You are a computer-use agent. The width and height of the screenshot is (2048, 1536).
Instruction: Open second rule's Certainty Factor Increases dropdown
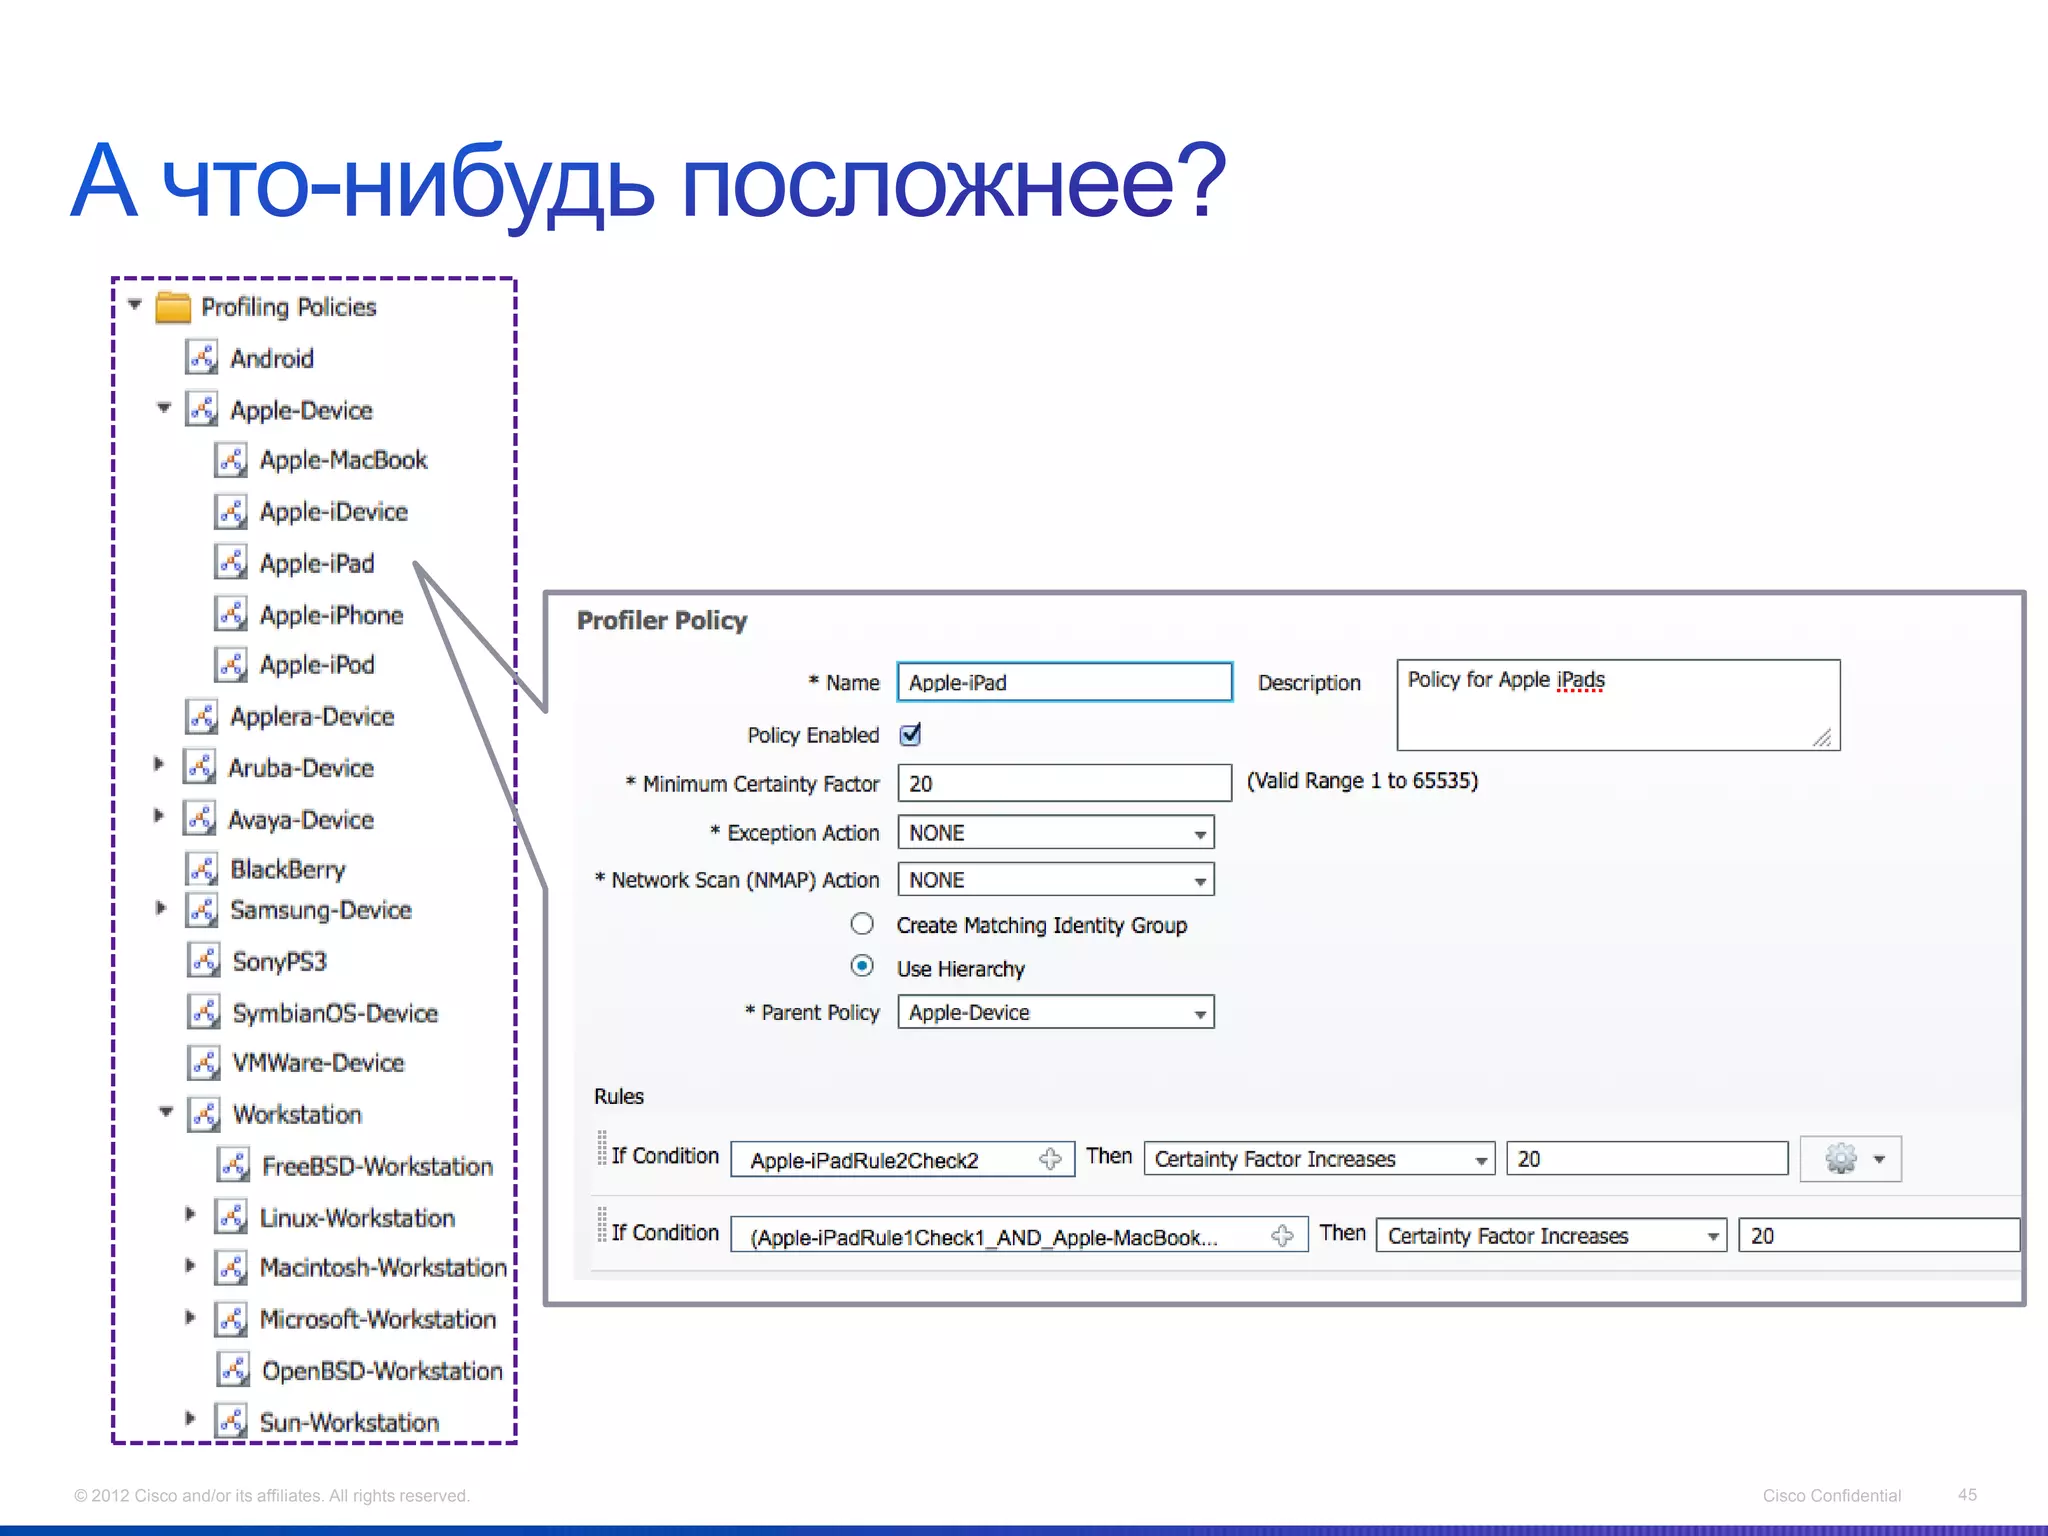coord(1551,1236)
